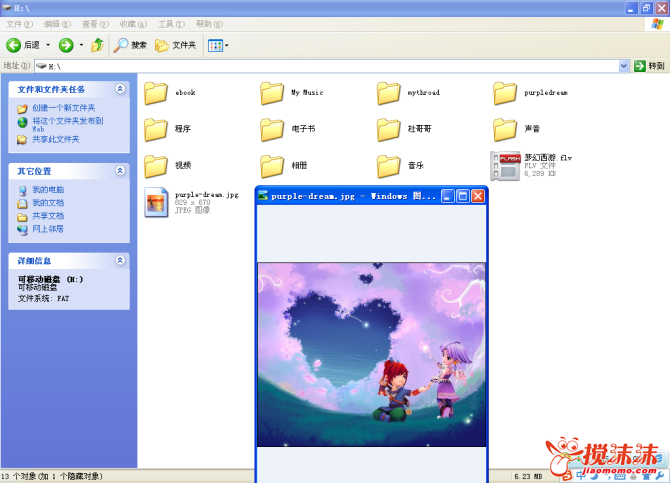Viewport: 670px width, 483px height.
Task: Click the green Forward arrow button
Action: pos(66,45)
